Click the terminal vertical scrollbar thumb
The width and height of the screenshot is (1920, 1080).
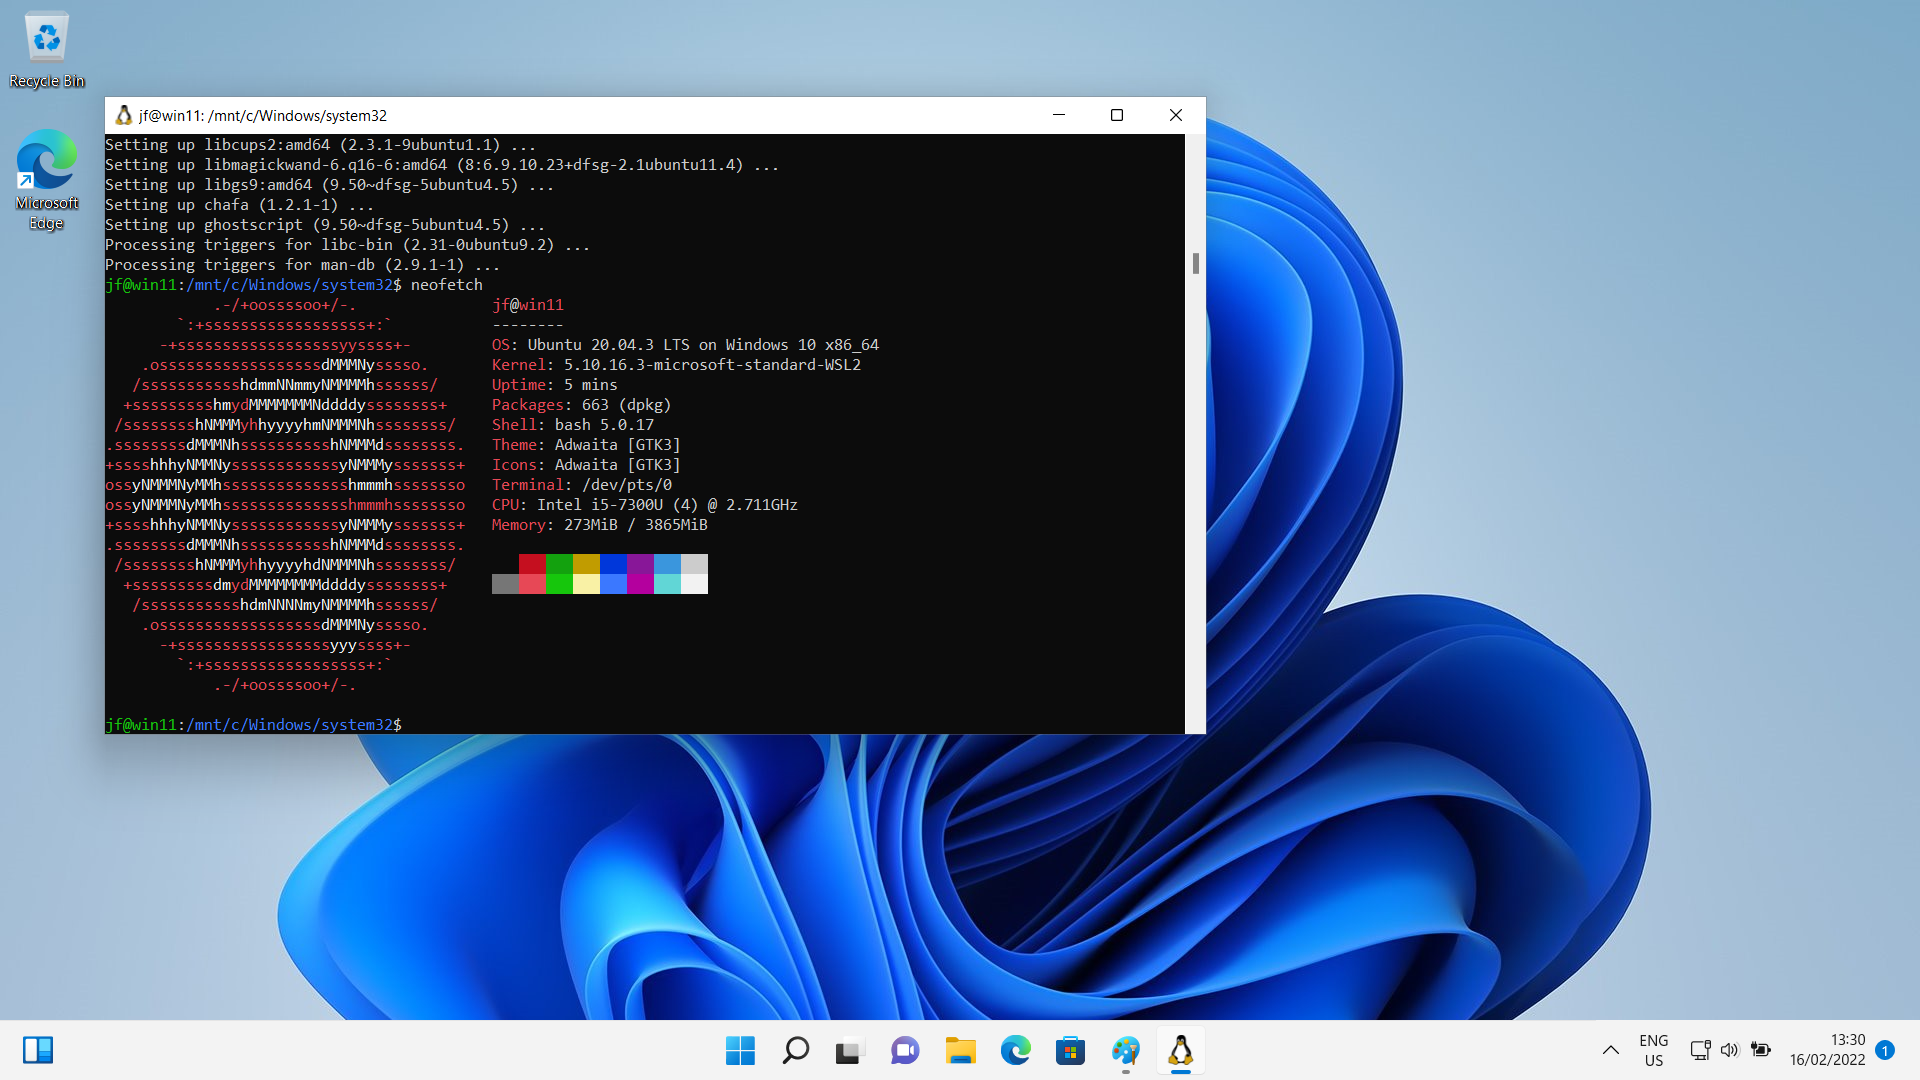(x=1195, y=263)
